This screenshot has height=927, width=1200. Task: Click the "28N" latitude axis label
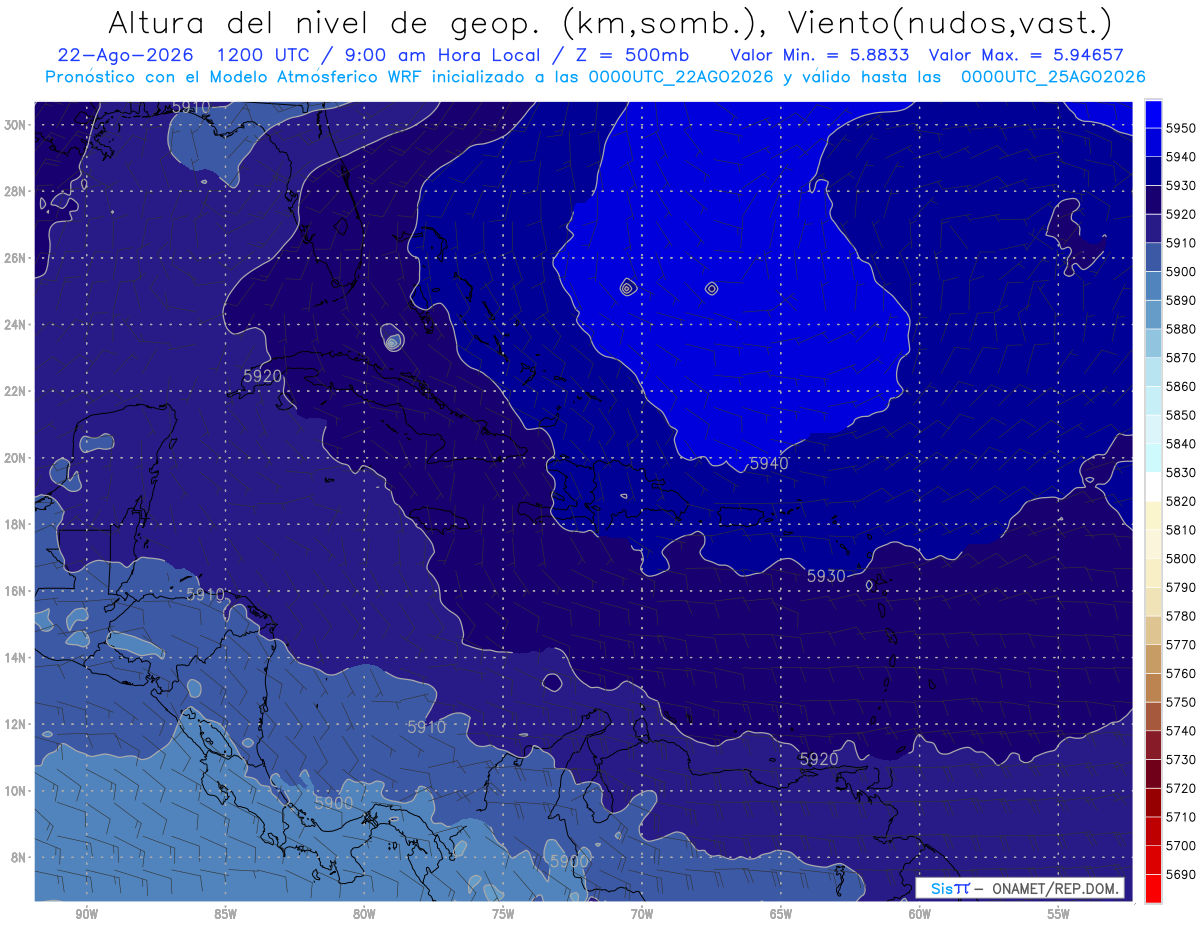(x=15, y=191)
